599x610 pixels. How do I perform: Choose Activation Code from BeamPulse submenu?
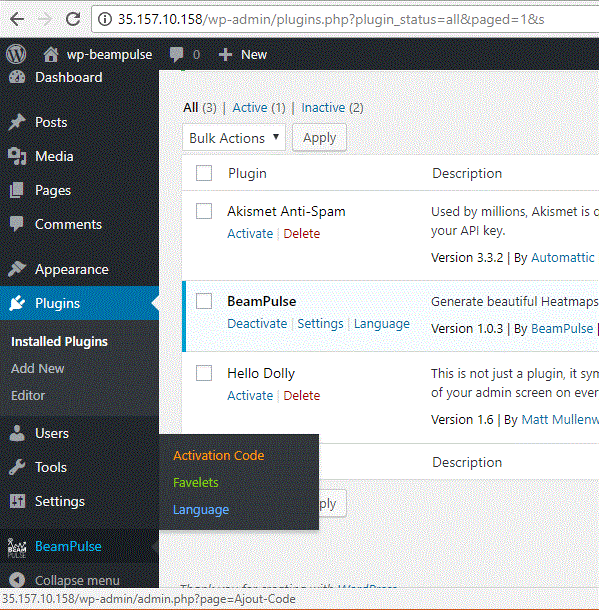(219, 456)
